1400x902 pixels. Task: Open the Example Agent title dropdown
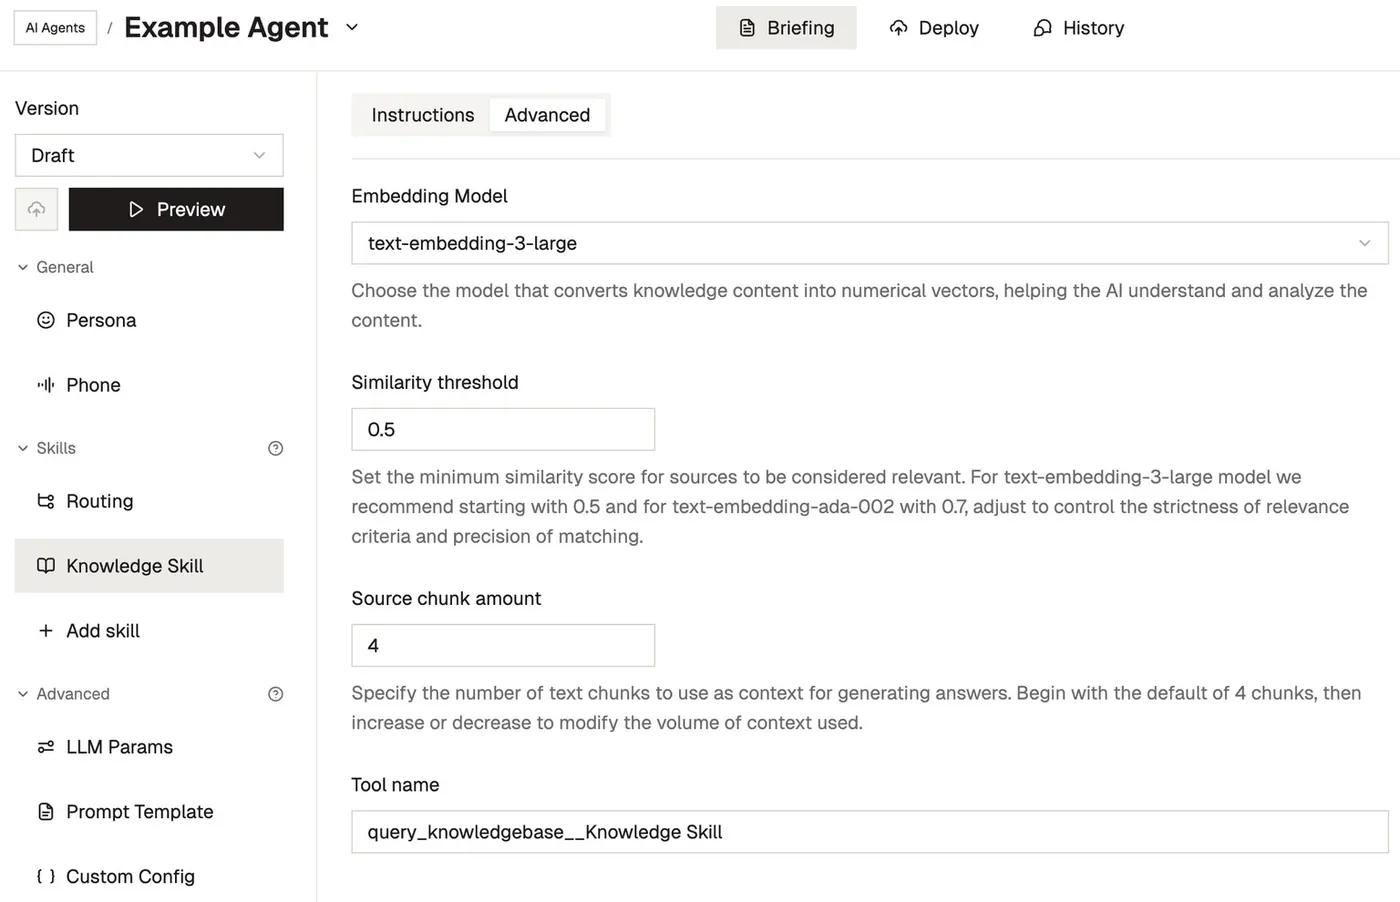click(x=352, y=28)
